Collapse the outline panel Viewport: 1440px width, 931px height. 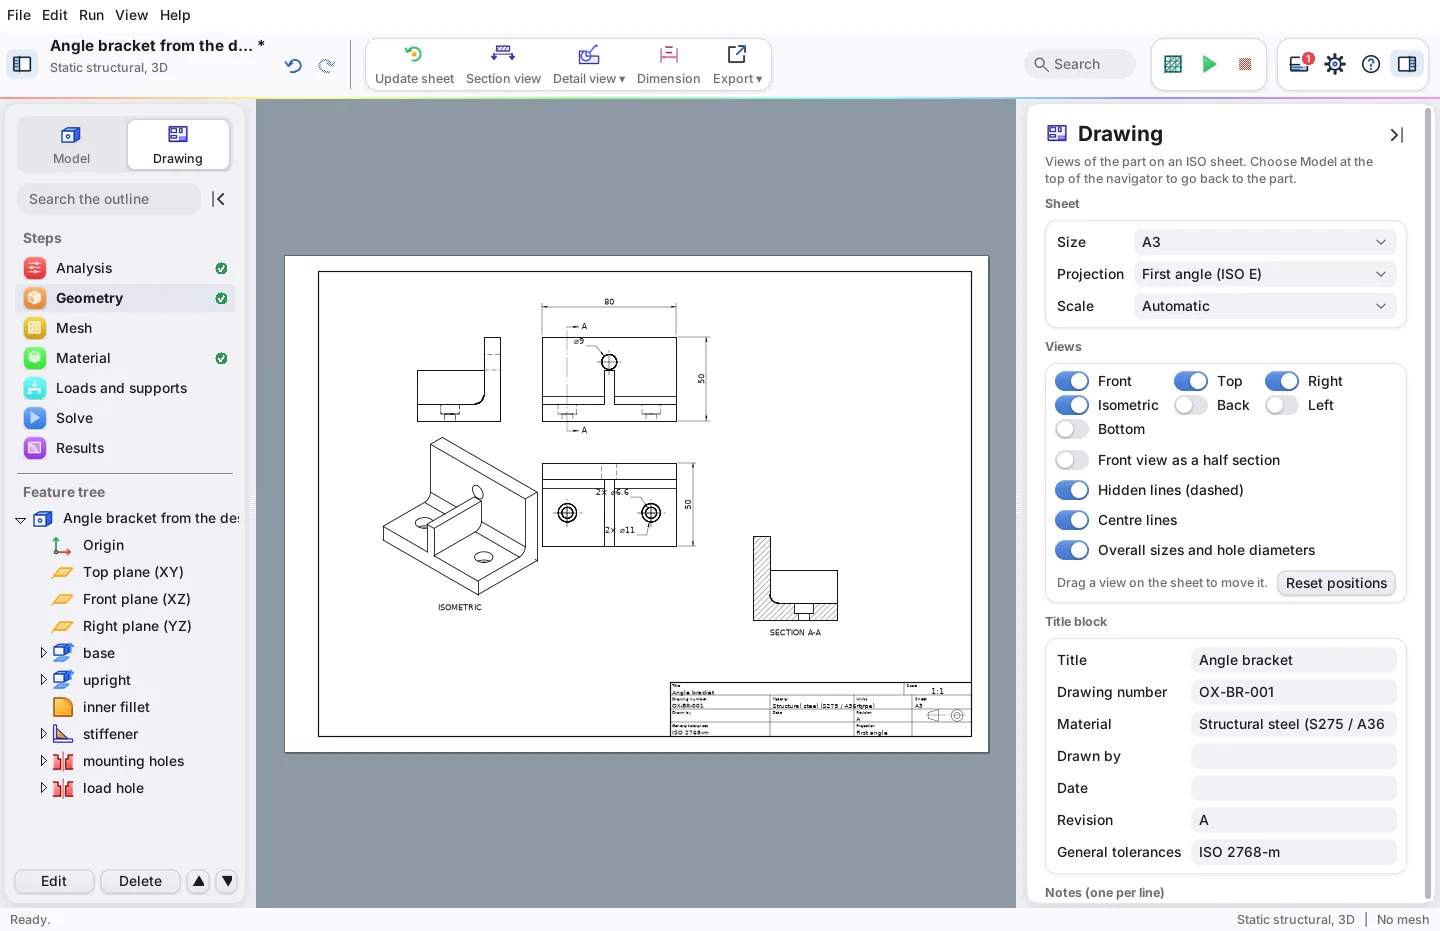click(x=218, y=199)
